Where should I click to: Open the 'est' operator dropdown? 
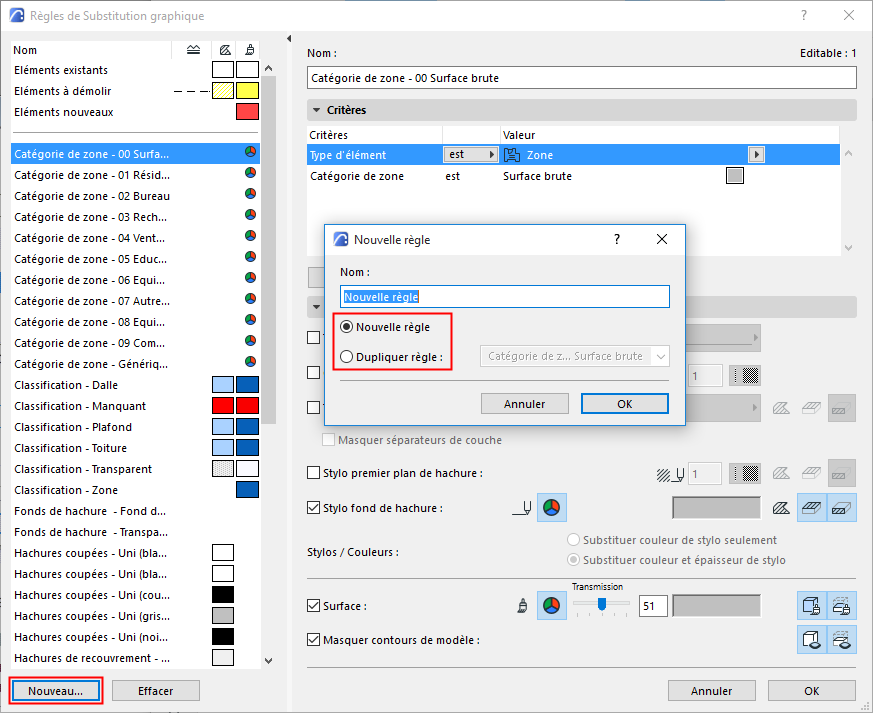pyautogui.click(x=470, y=155)
